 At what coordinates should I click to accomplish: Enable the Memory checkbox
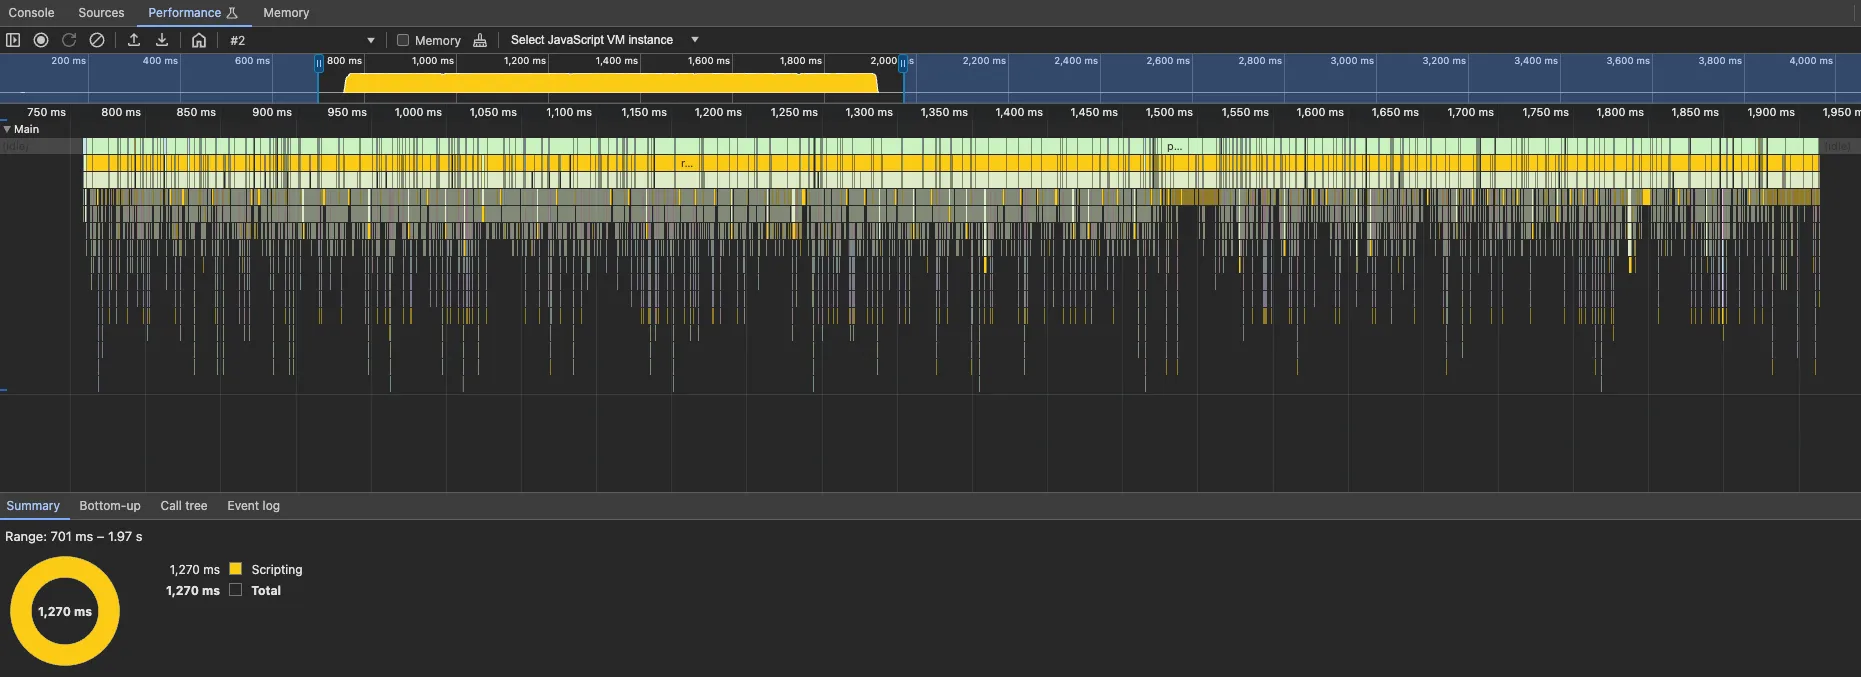click(x=403, y=40)
